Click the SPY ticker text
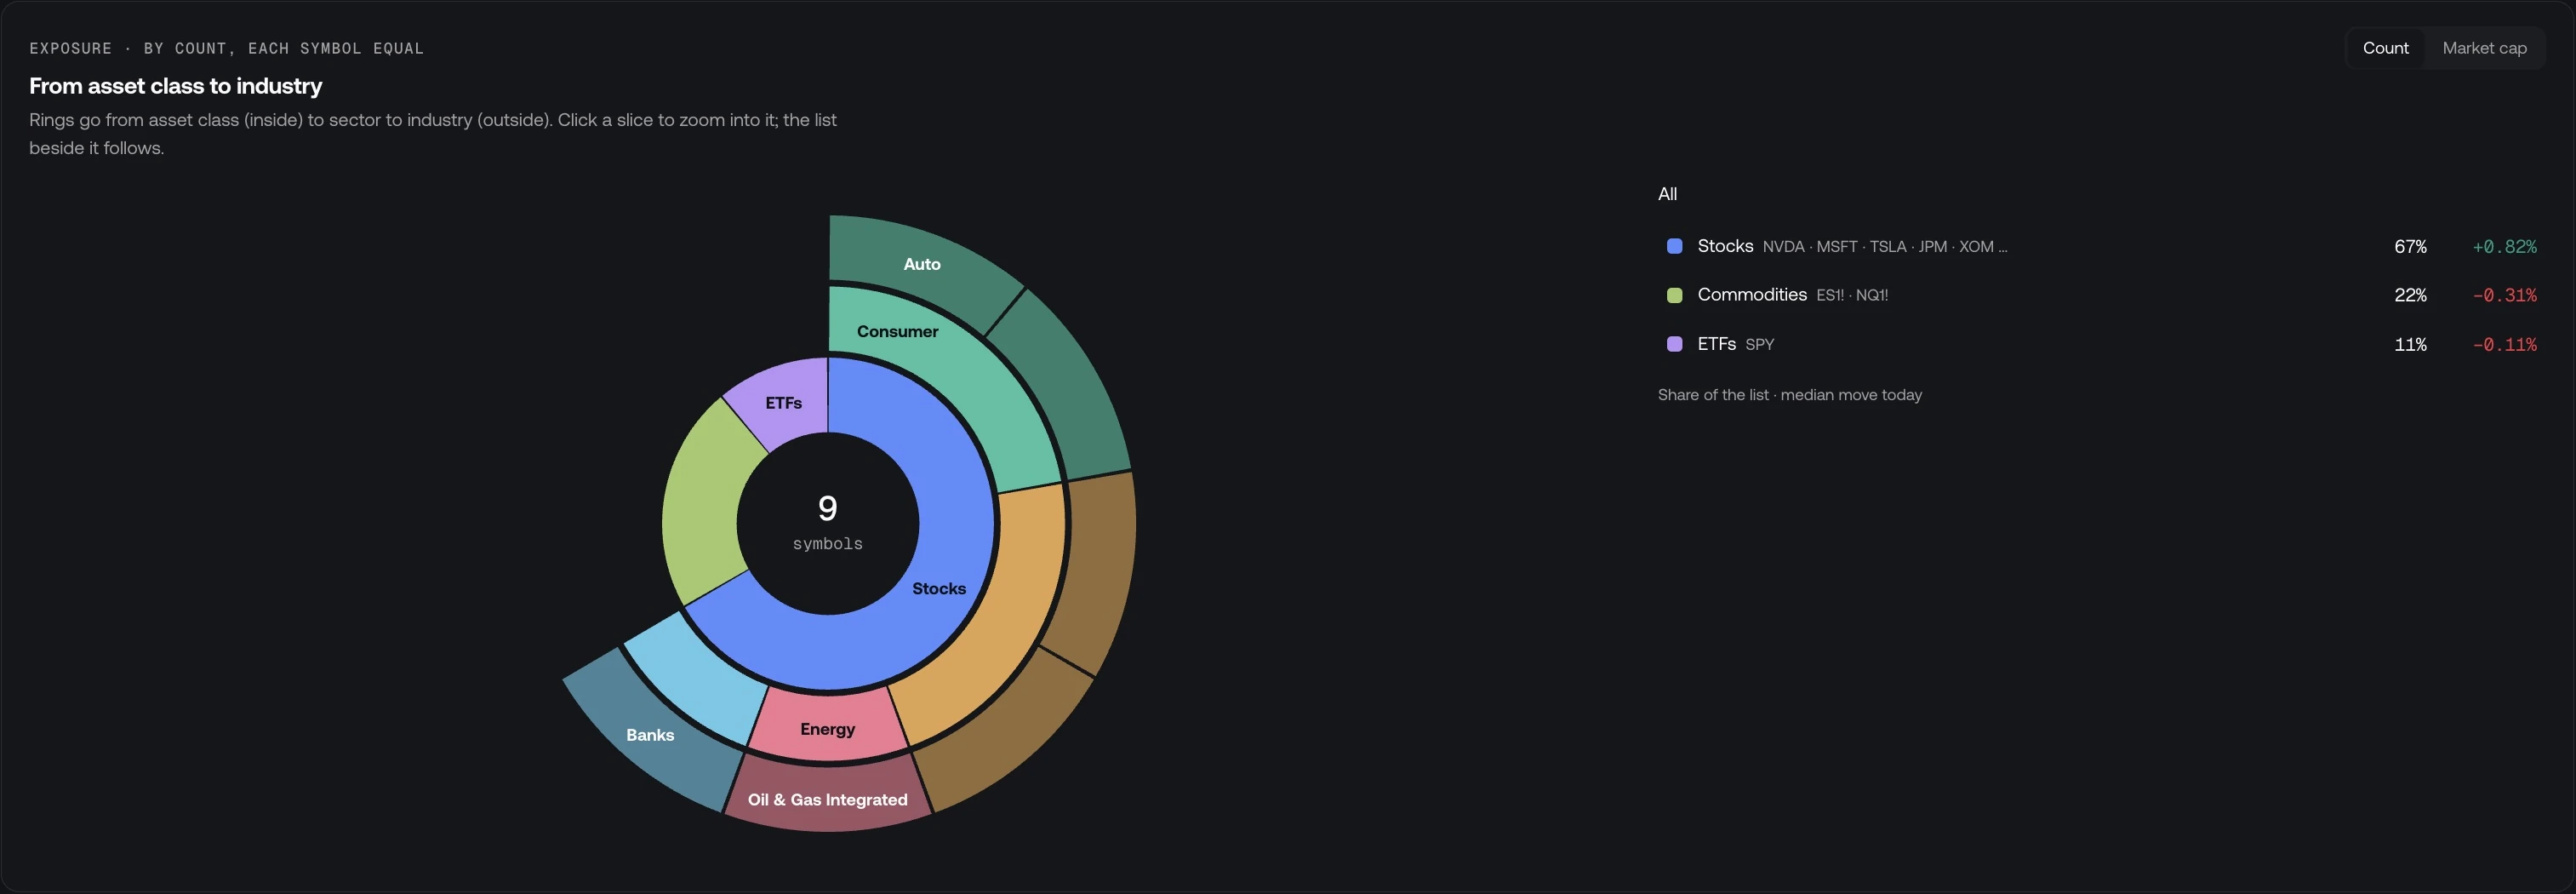The width and height of the screenshot is (2576, 894). [1759, 345]
